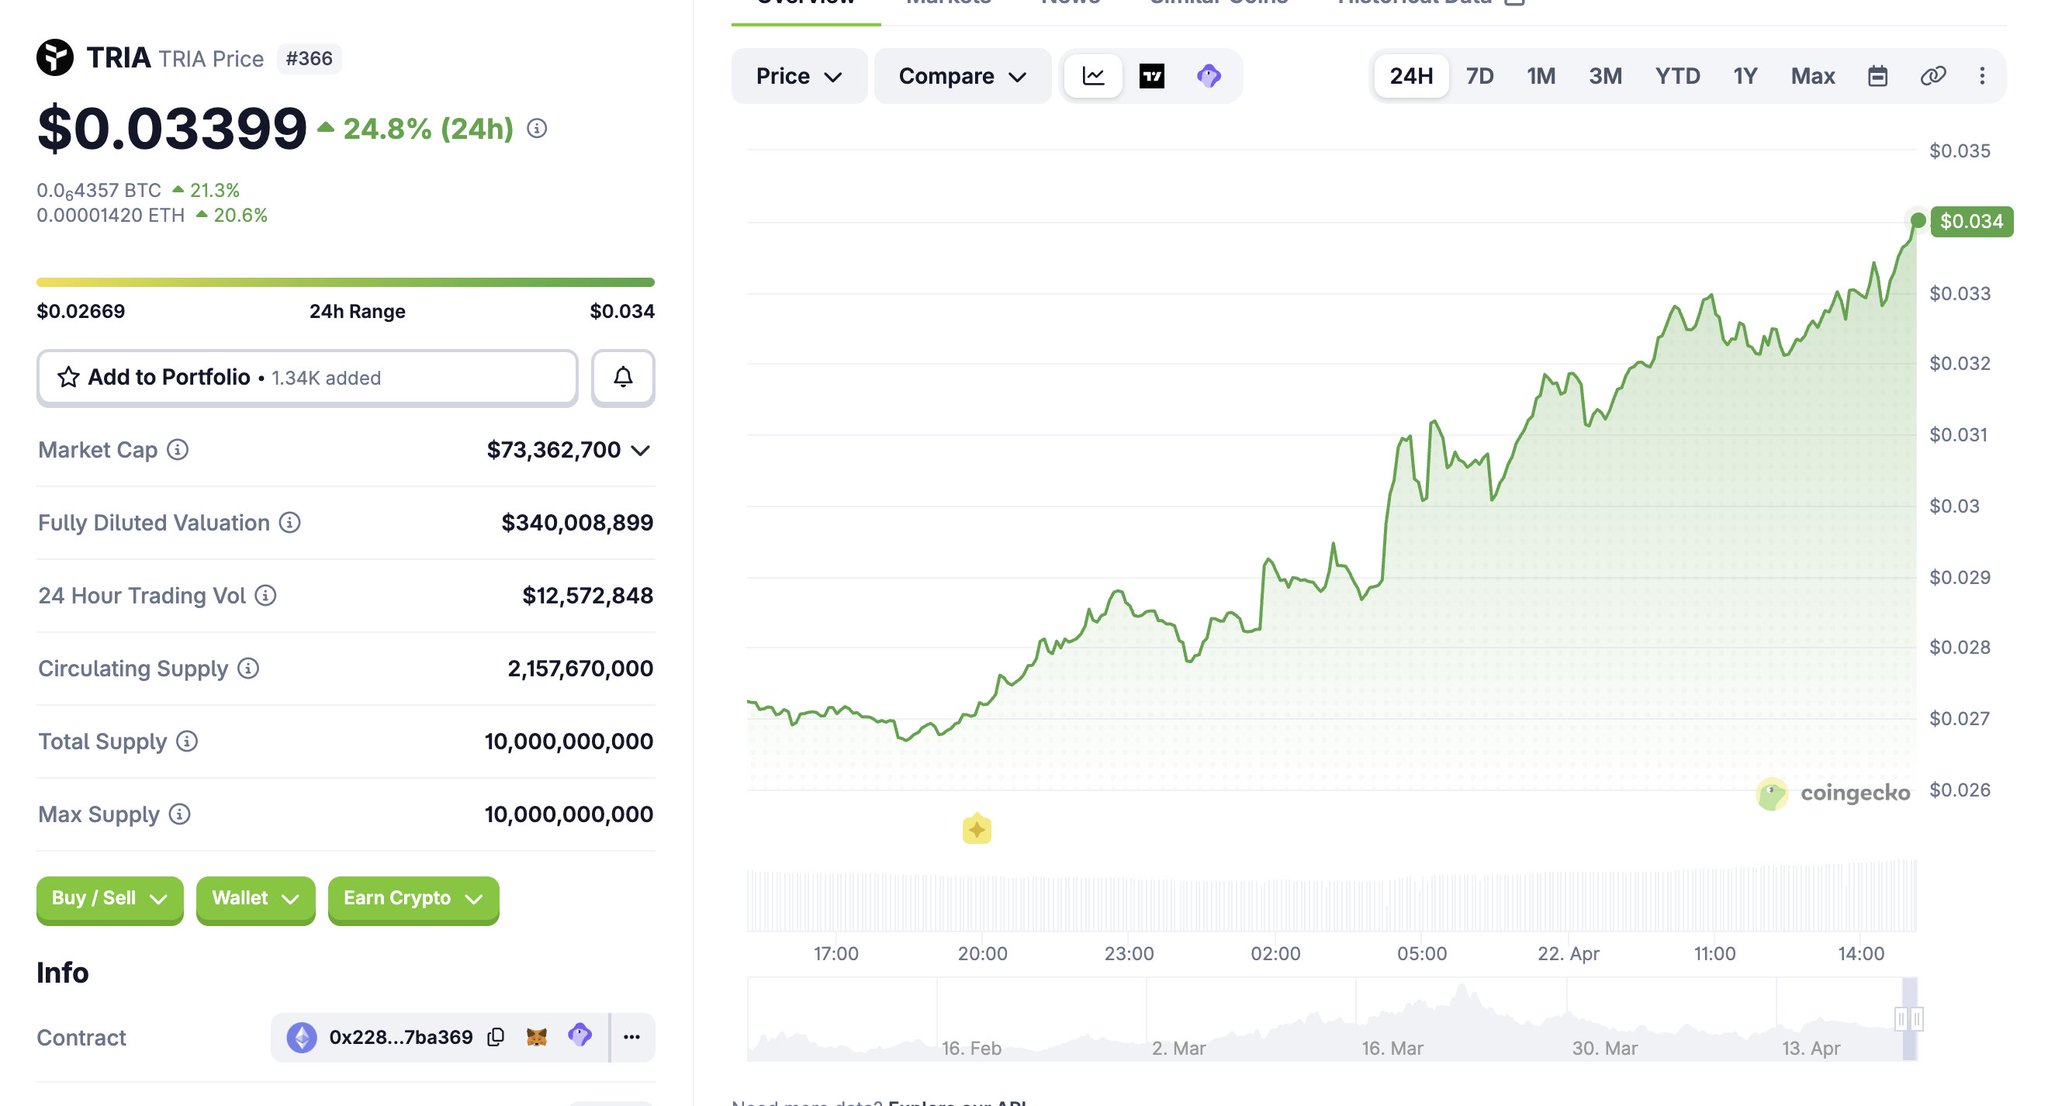Click Market Cap info icon
The width and height of the screenshot is (2048, 1106).
[177, 450]
